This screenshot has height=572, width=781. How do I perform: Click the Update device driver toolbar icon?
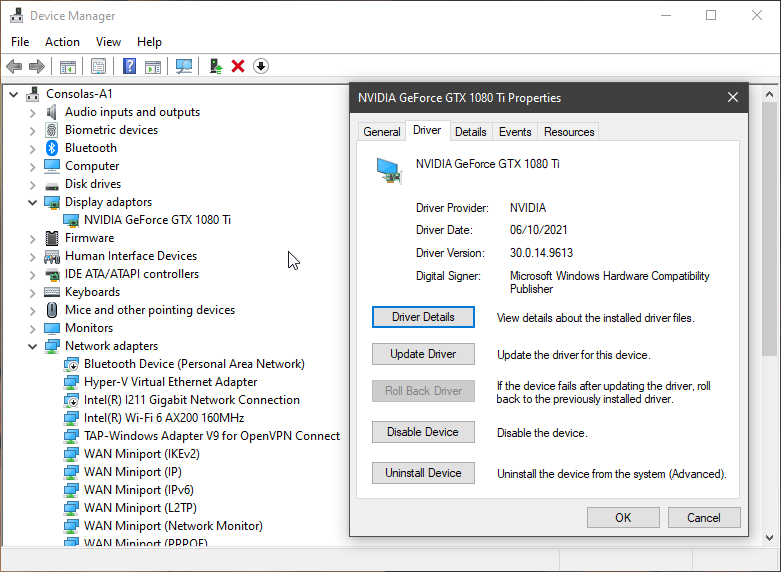pos(216,66)
